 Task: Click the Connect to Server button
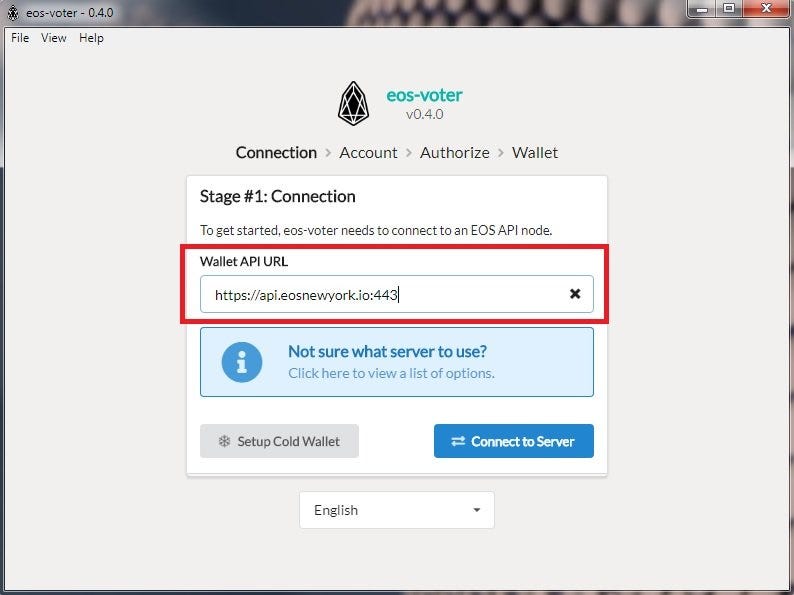[x=513, y=441]
